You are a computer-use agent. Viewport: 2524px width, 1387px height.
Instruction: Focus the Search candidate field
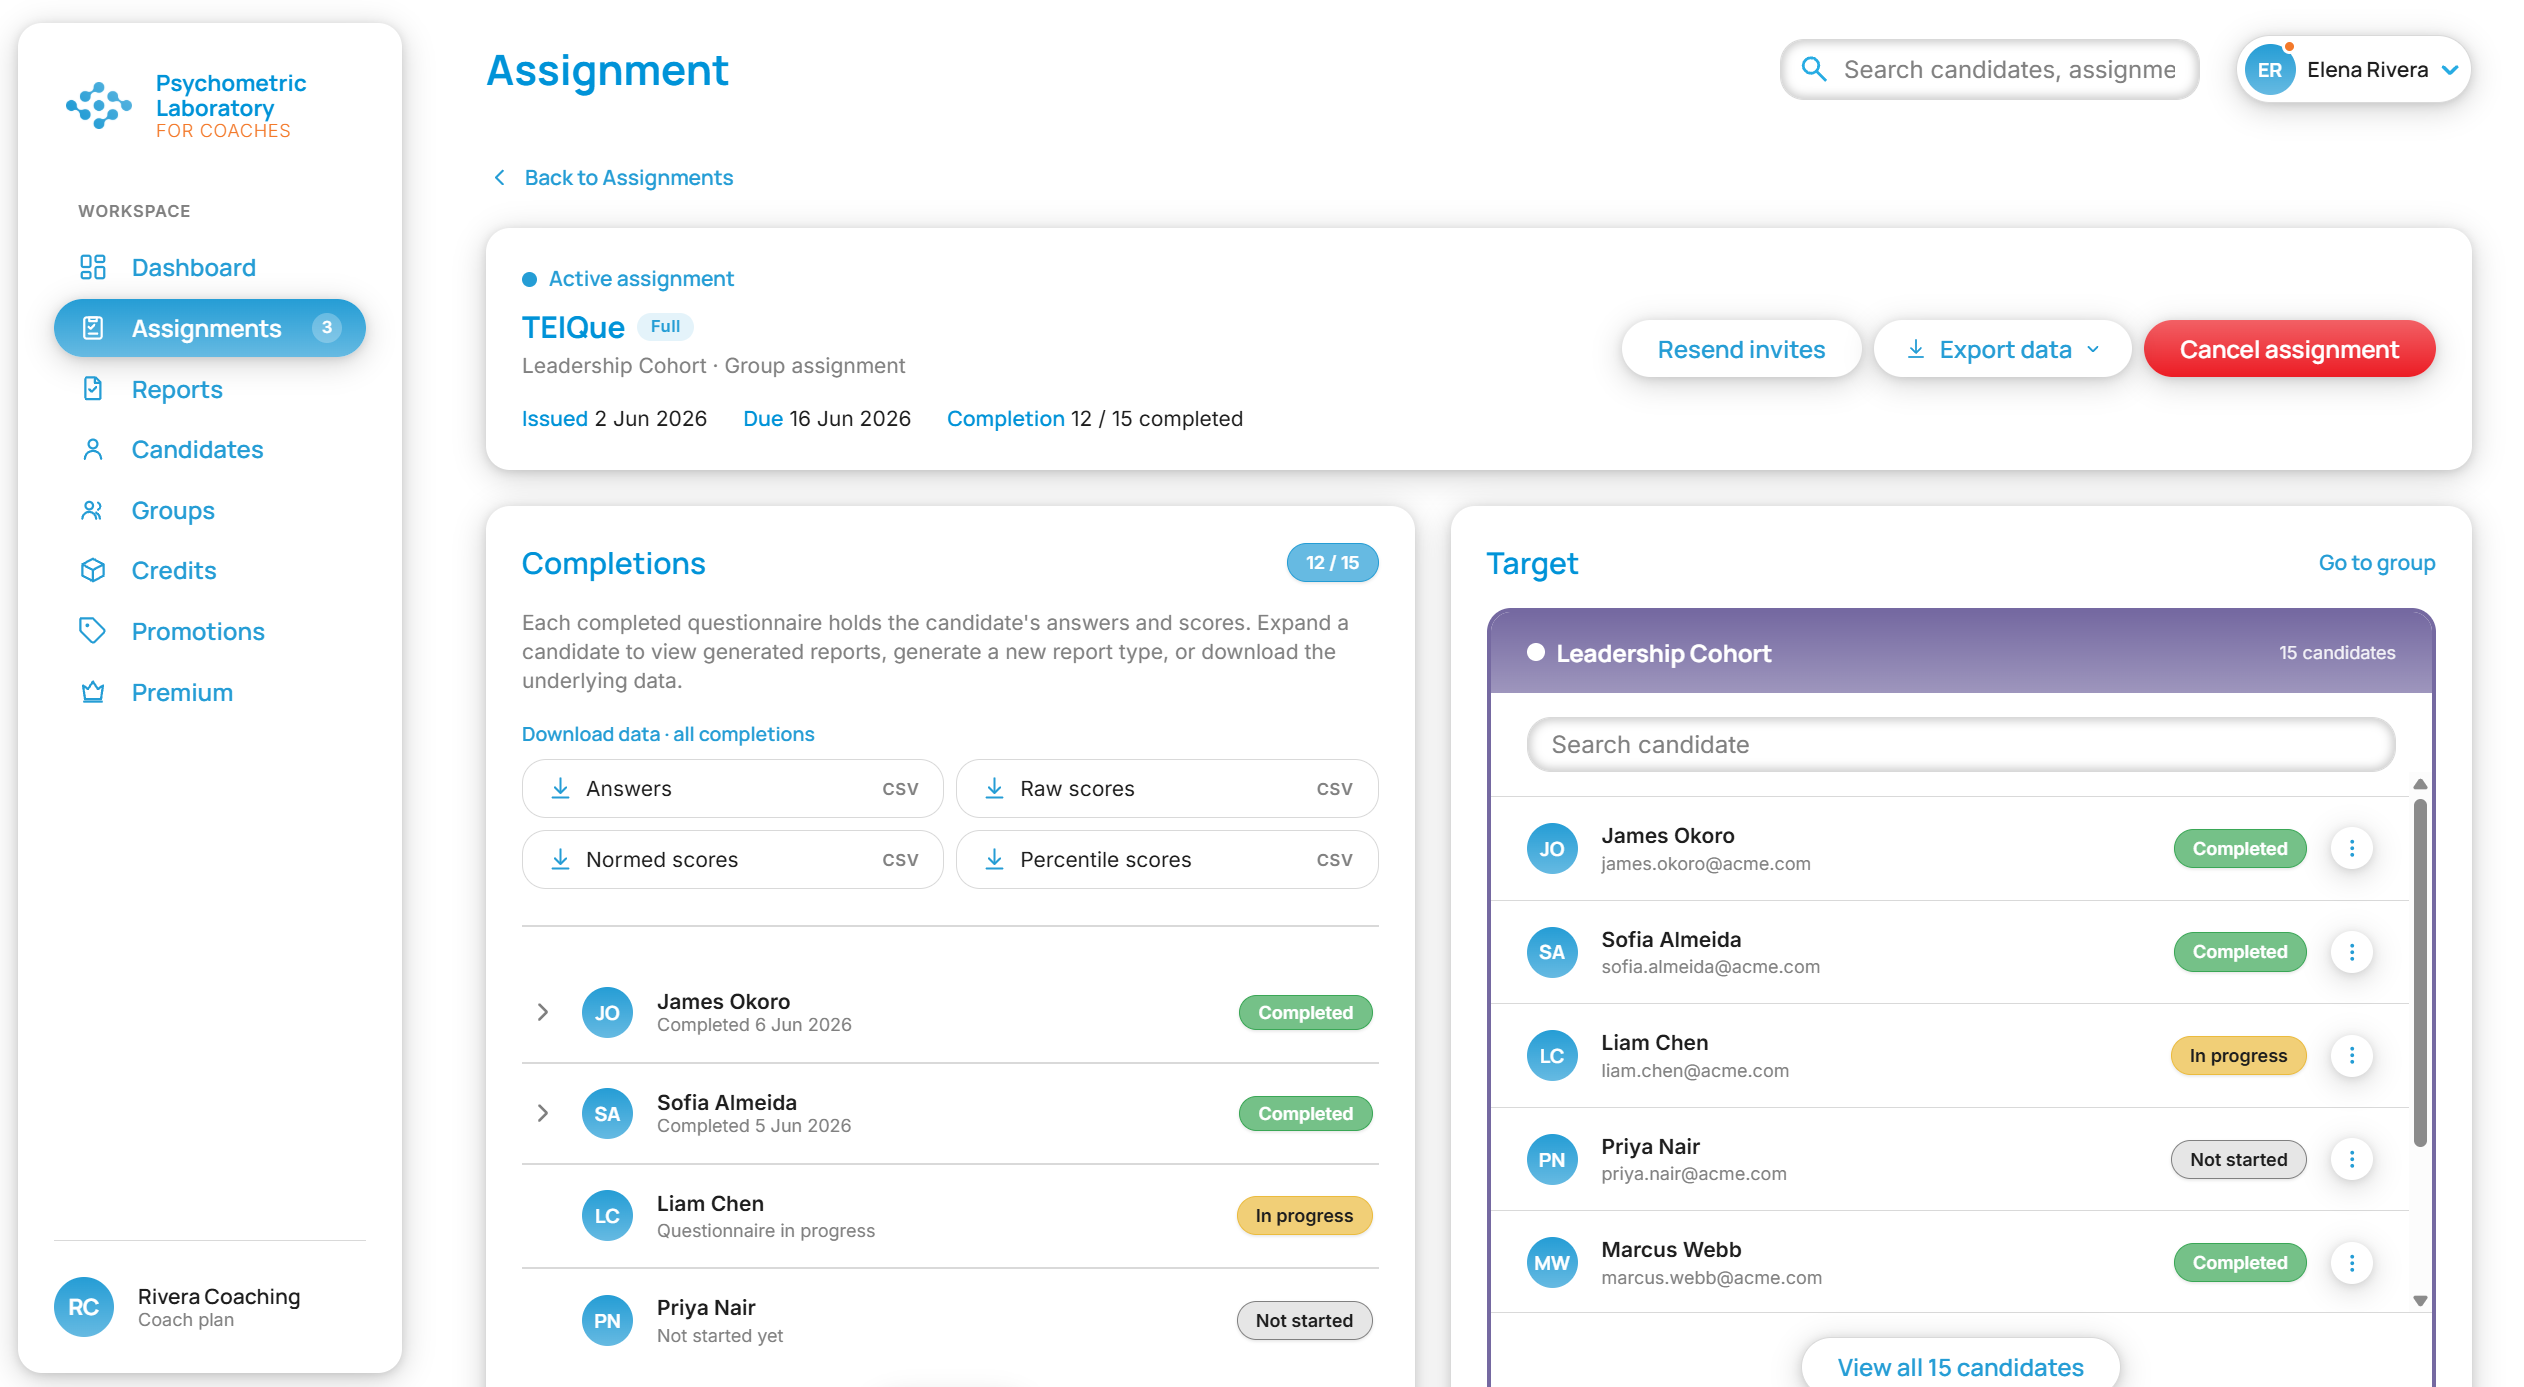1960,745
